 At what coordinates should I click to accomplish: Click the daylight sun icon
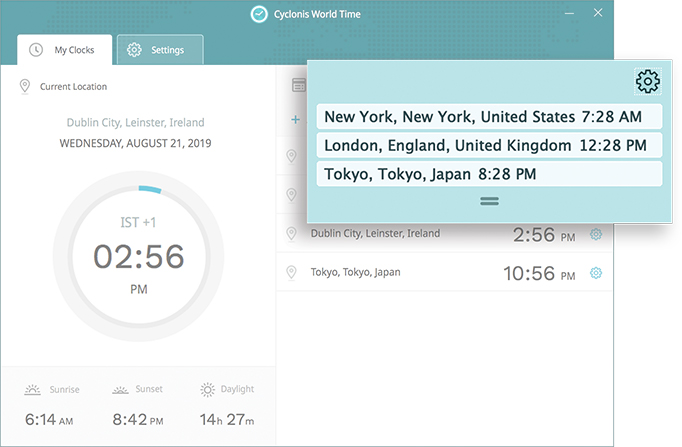point(207,389)
